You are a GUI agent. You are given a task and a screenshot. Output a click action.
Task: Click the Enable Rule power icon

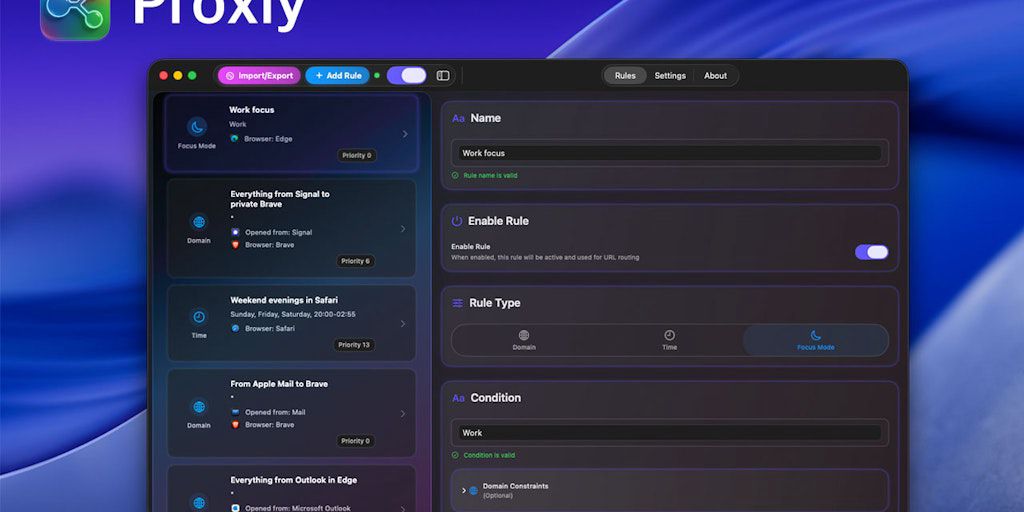[x=457, y=221]
